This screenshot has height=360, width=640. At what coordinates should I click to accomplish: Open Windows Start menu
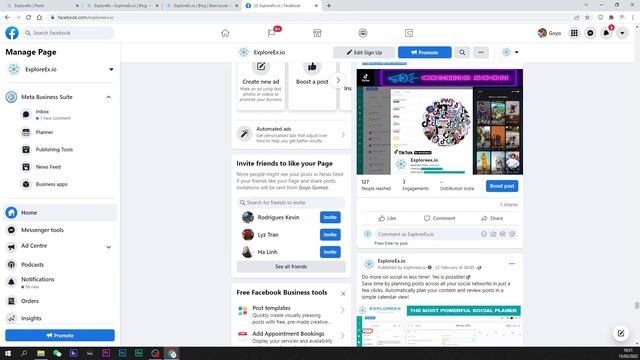(x=8, y=353)
